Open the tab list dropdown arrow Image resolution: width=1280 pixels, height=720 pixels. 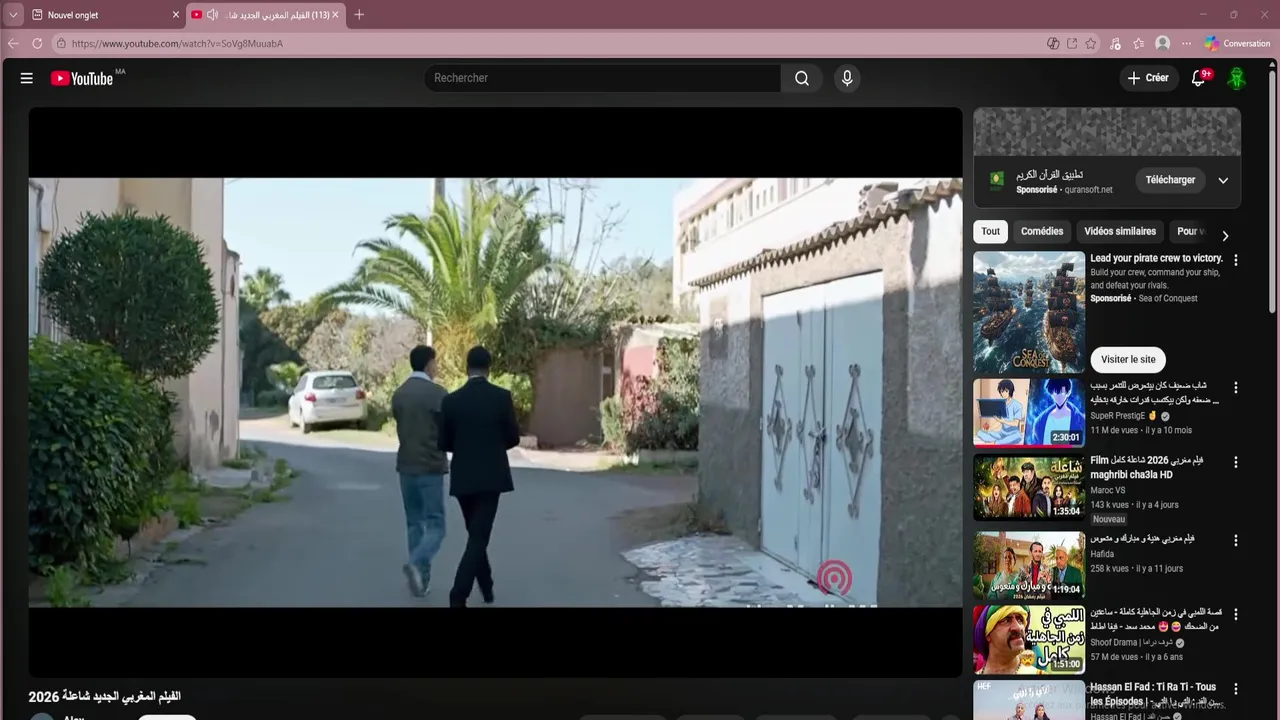pos(13,15)
